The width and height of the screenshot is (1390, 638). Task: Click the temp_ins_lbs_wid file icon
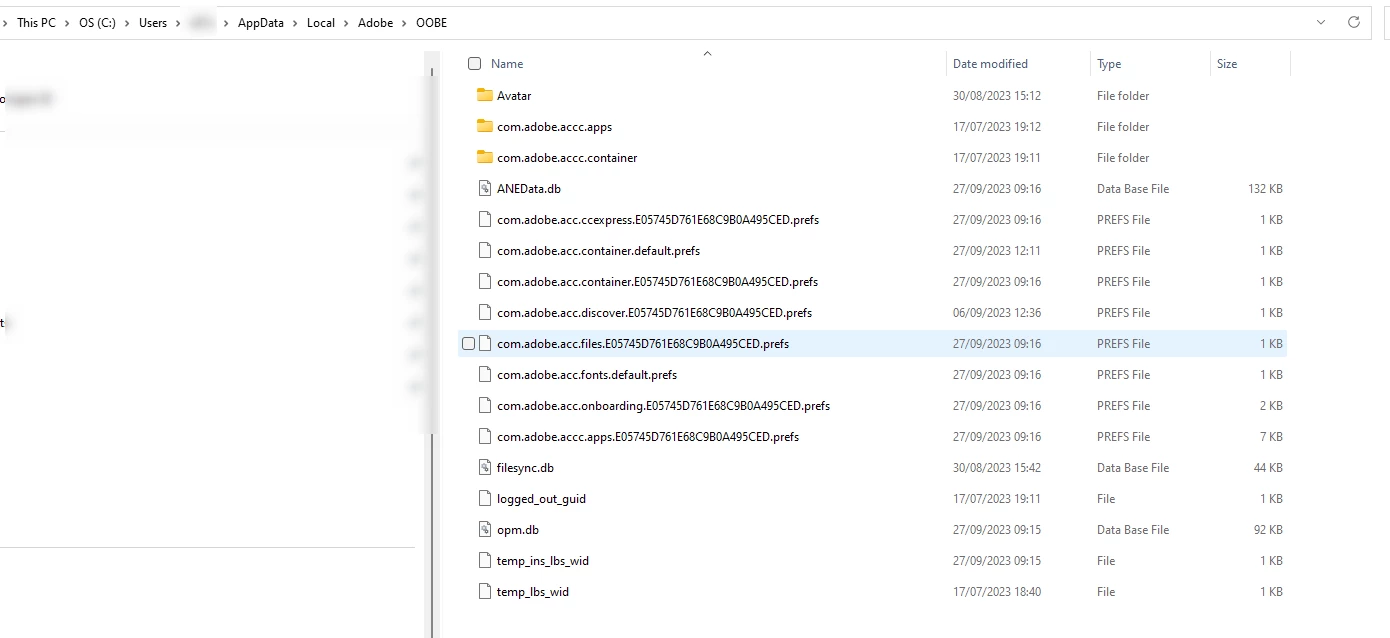[485, 561]
